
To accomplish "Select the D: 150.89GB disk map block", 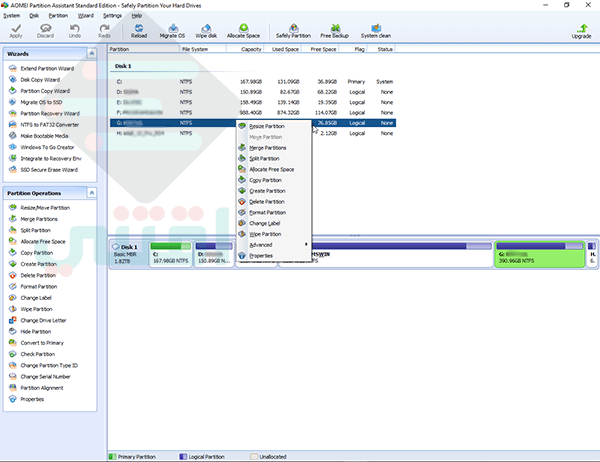I will tap(214, 254).
